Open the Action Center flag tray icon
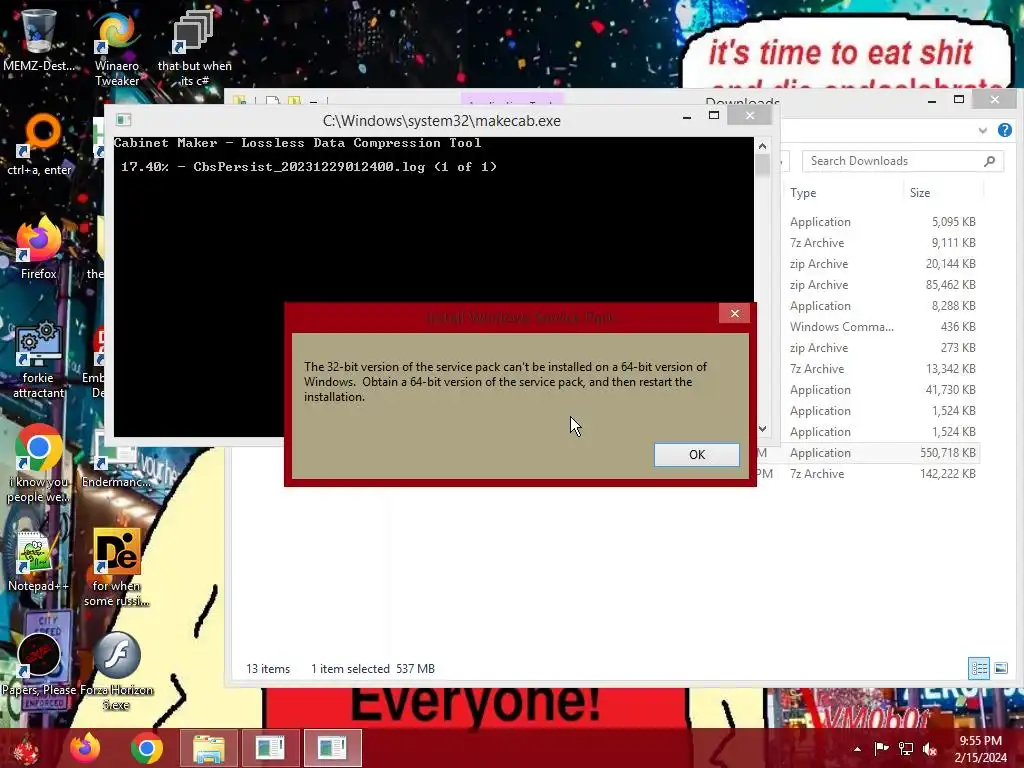Viewport: 1024px width, 768px height. pos(881,749)
